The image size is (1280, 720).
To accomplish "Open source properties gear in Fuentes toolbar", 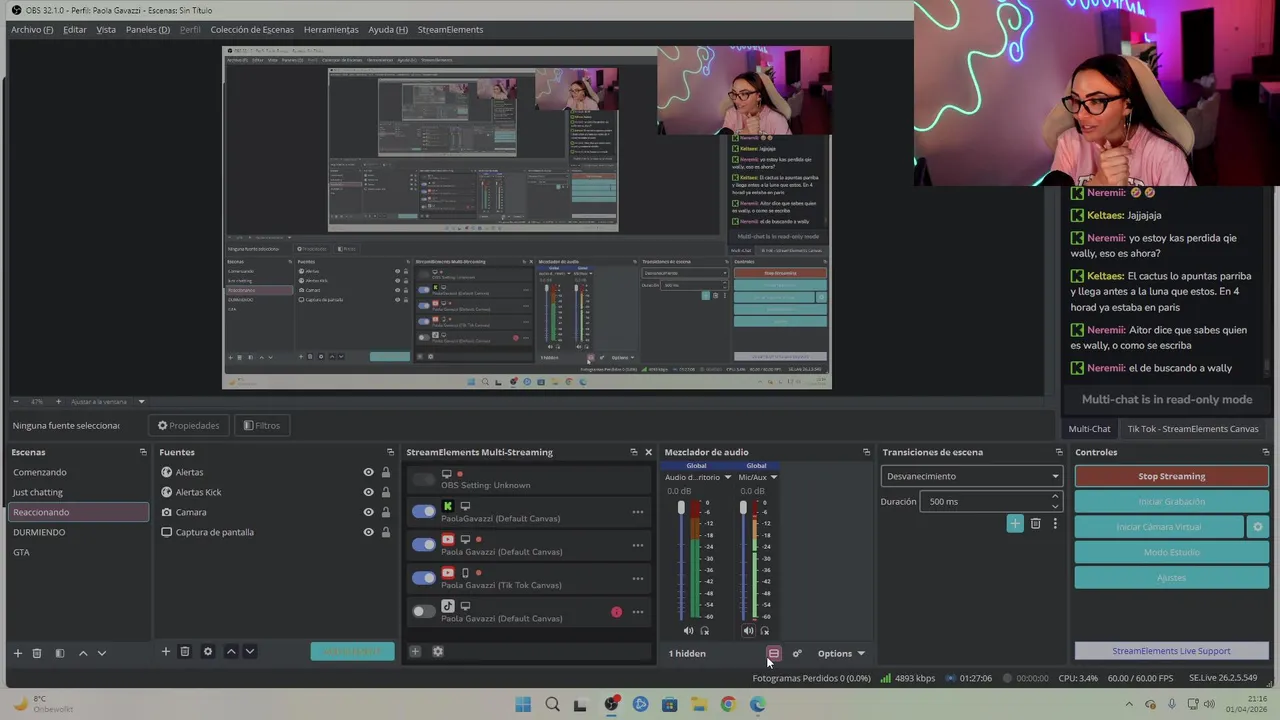I will pos(208,651).
